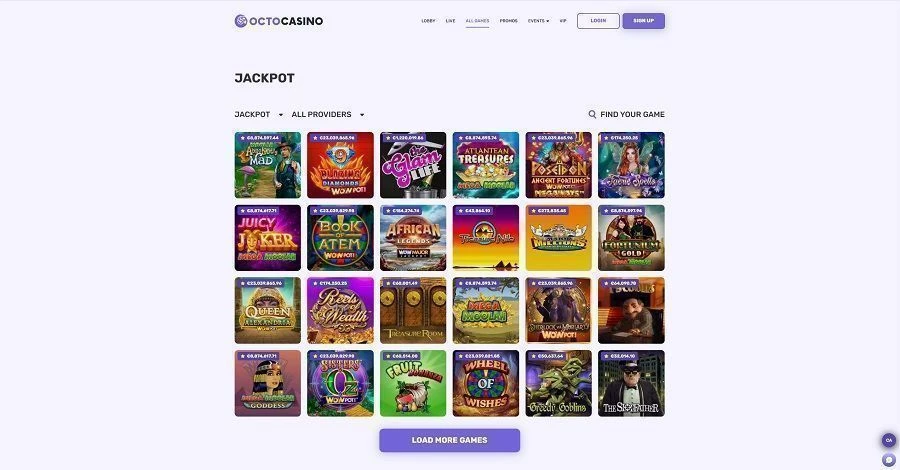The height and width of the screenshot is (470, 900).
Task: Click the Login button
Action: pyautogui.click(x=598, y=21)
